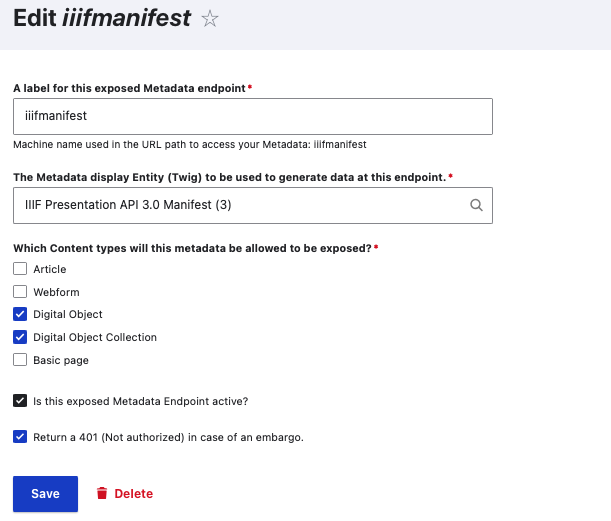Check the Article content type checkbox
Image resolution: width=611 pixels, height=521 pixels.
coord(20,269)
